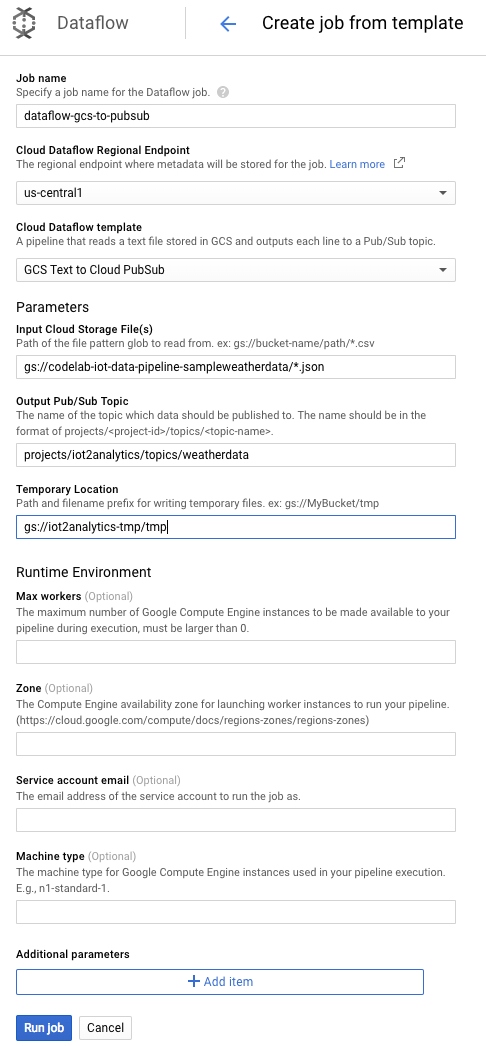Screen dimensions: 486x1046
Task: Follow the Learn more link
Action: 357,164
